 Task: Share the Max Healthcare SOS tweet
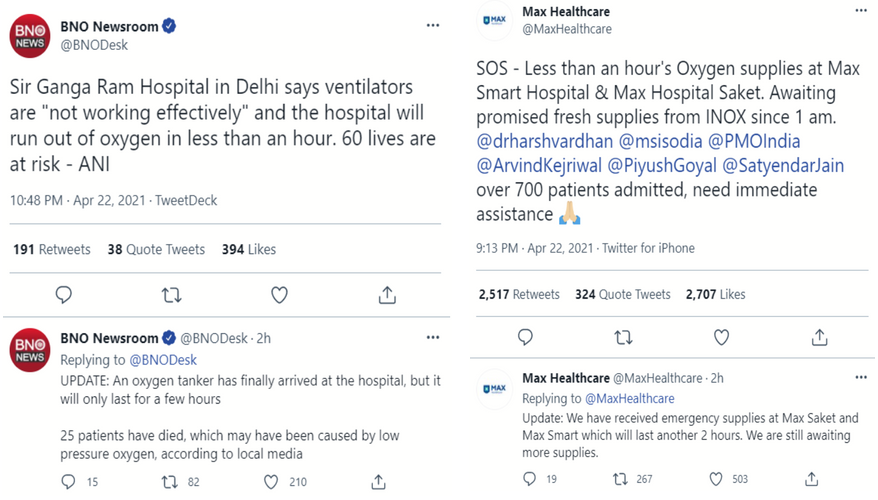tap(819, 338)
